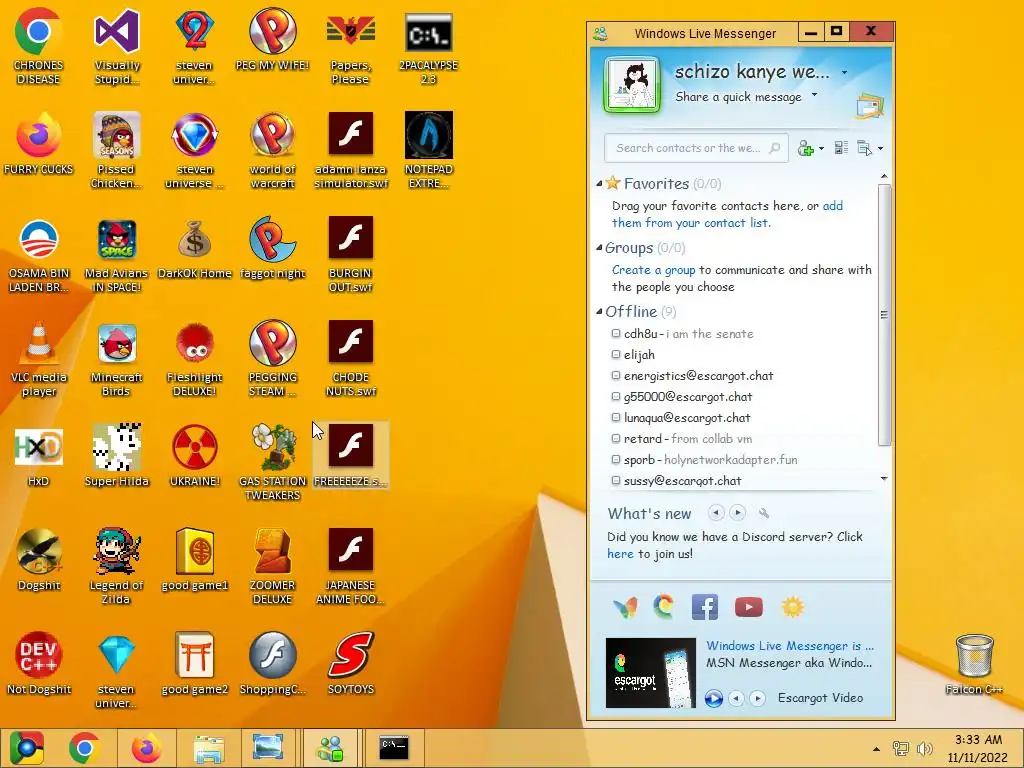Select the Falcon C++ recycle bin icon

point(974,665)
